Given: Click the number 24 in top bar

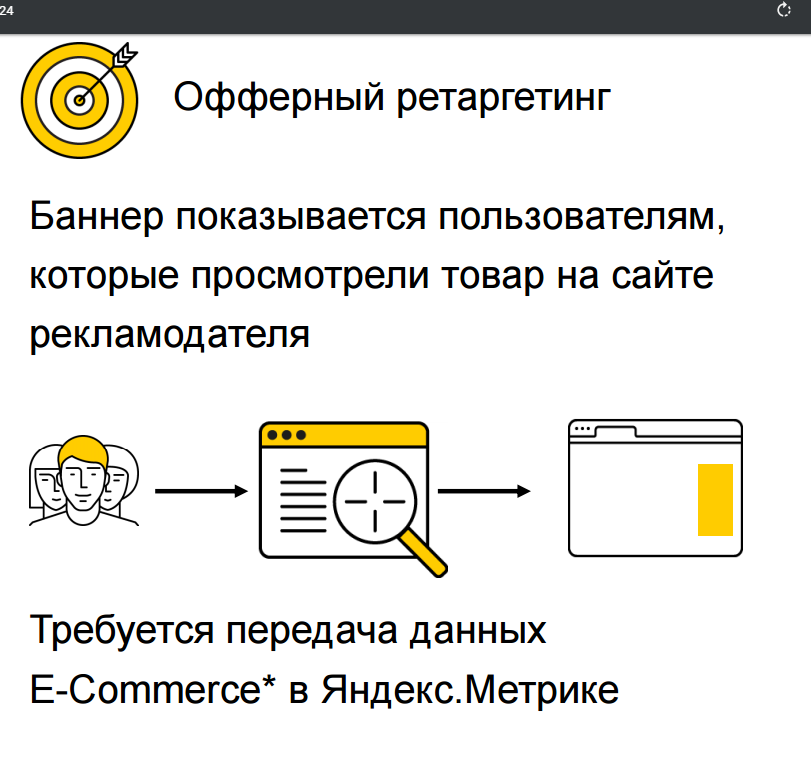Looking at the screenshot, I should tap(7, 10).
